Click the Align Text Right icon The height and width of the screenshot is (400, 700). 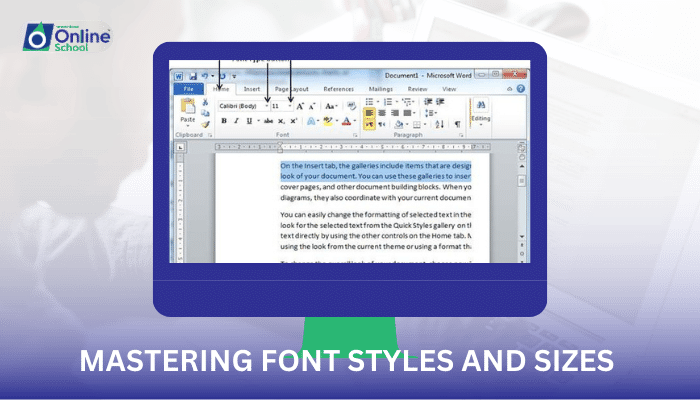[395, 113]
